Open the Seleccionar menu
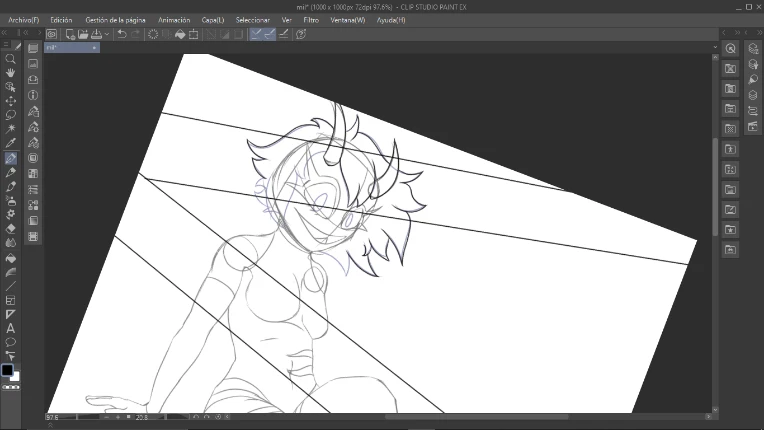The width and height of the screenshot is (764, 430). pos(252,20)
